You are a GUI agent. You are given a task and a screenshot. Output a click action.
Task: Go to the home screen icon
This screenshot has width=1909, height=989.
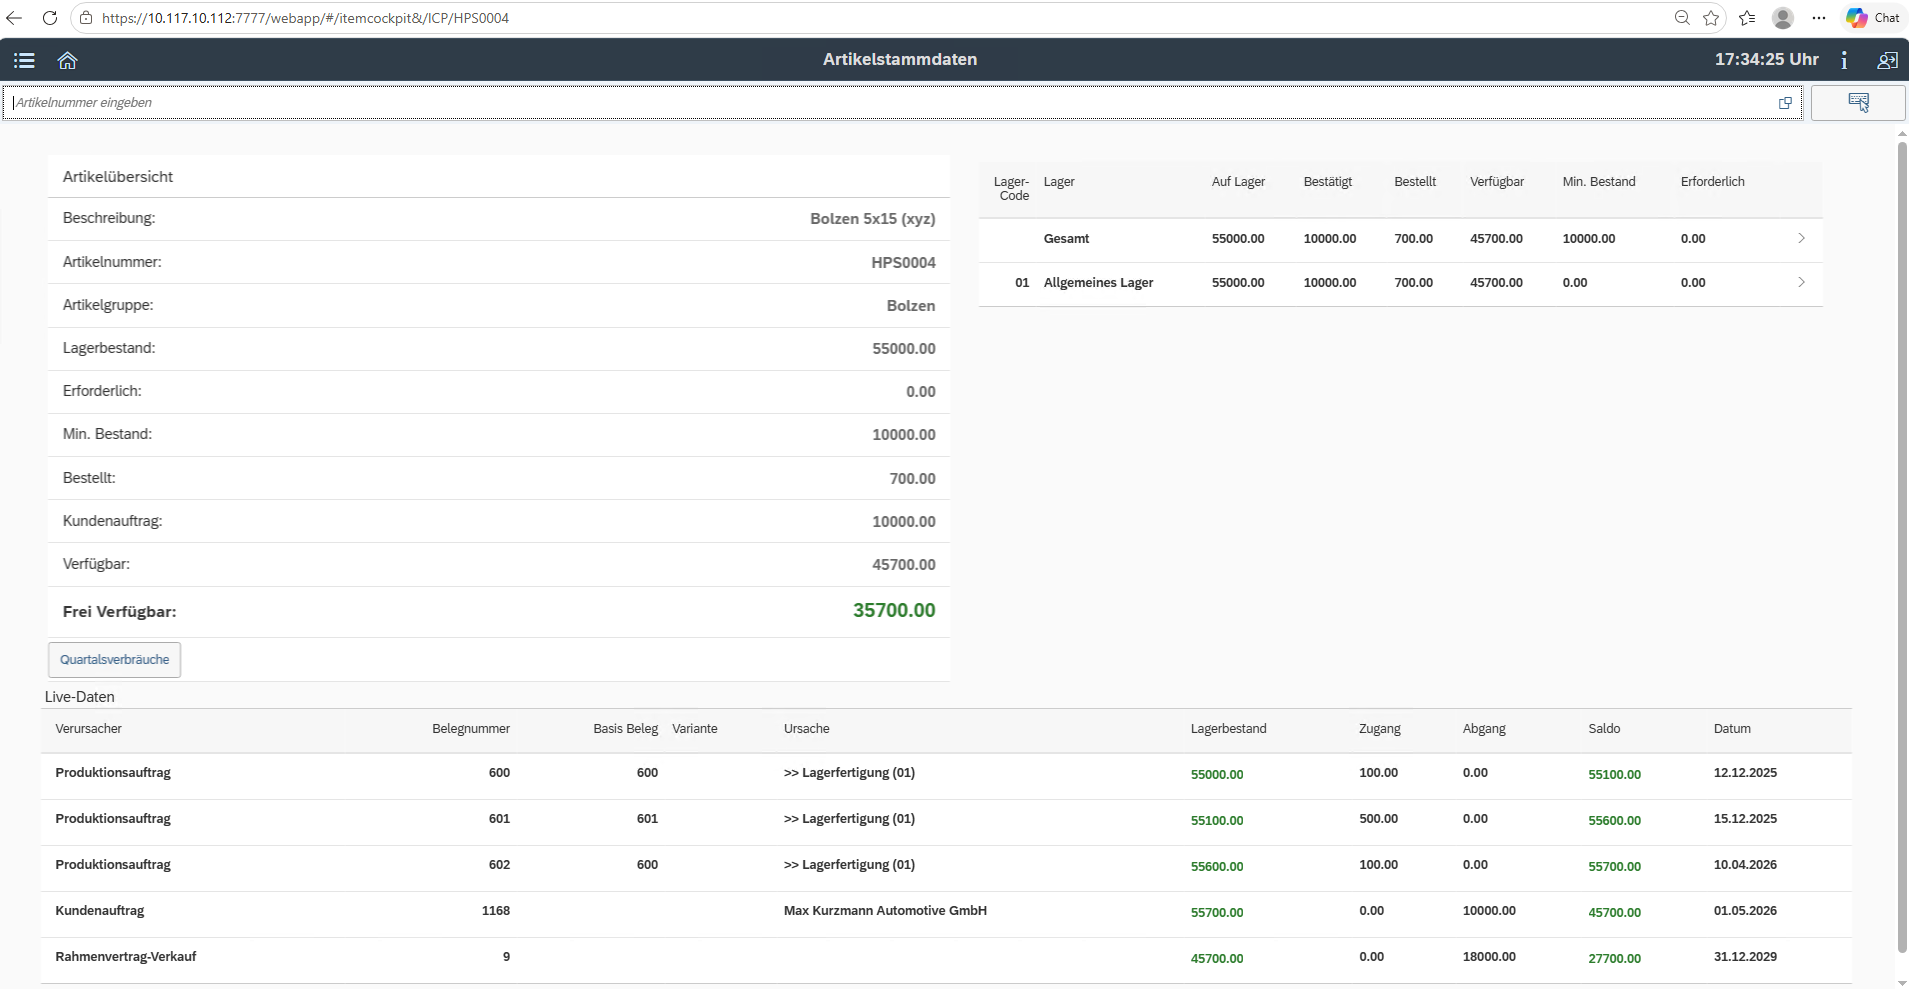[x=67, y=60]
